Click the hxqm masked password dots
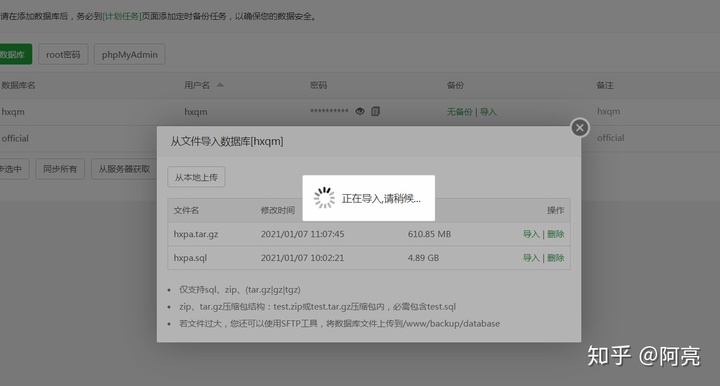The width and height of the screenshot is (720, 386). (x=329, y=111)
